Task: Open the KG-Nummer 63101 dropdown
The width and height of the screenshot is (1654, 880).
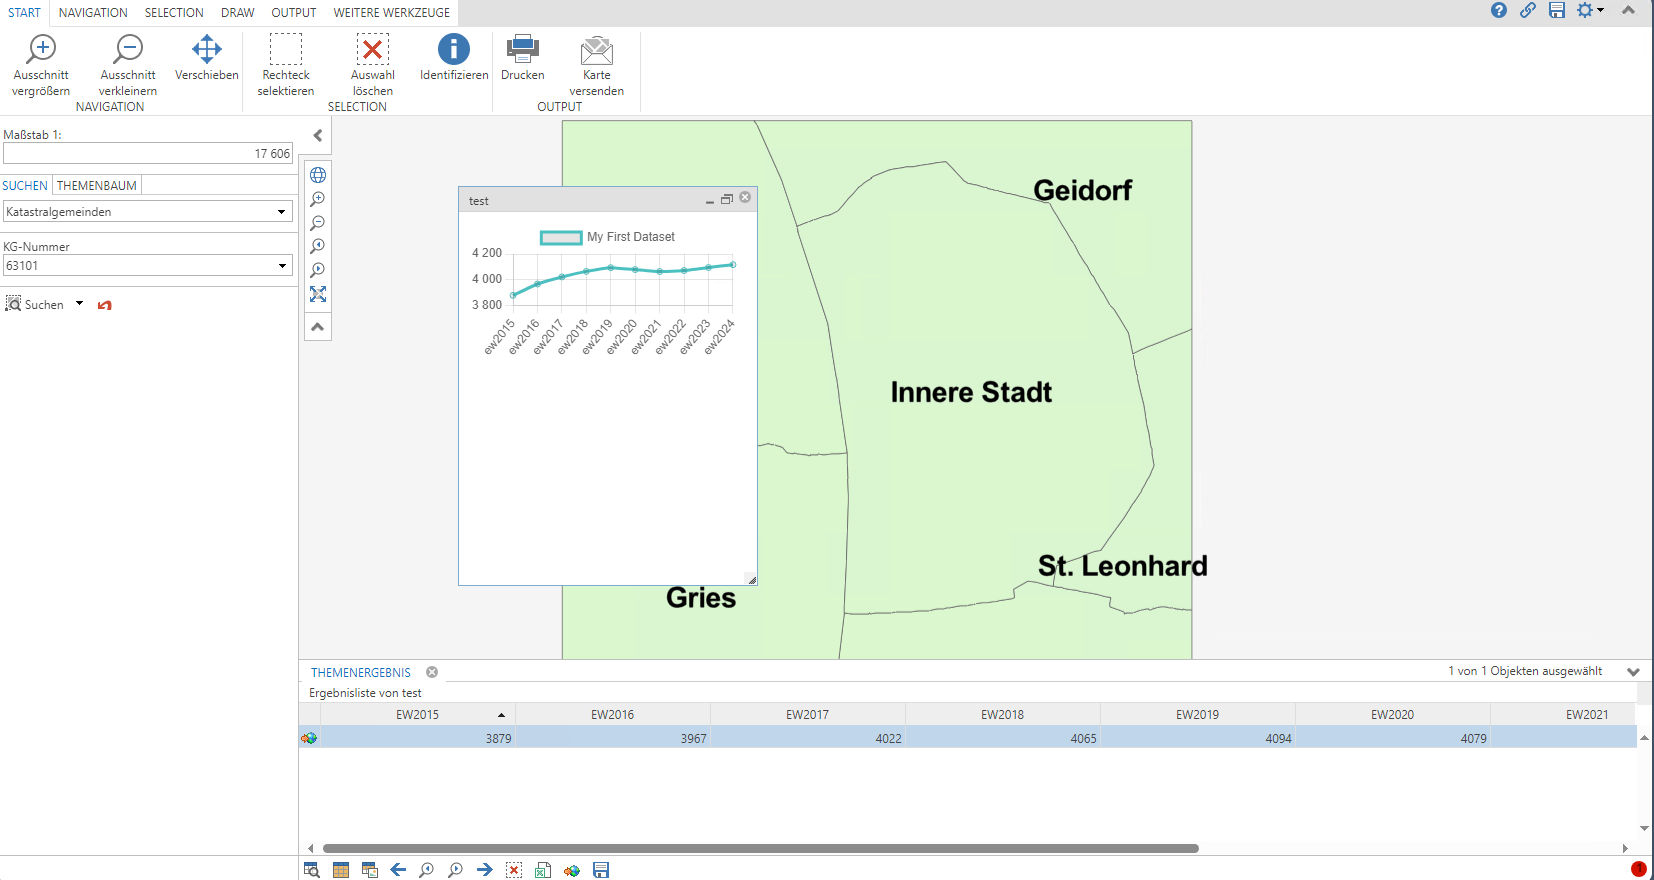Action: 282,266
